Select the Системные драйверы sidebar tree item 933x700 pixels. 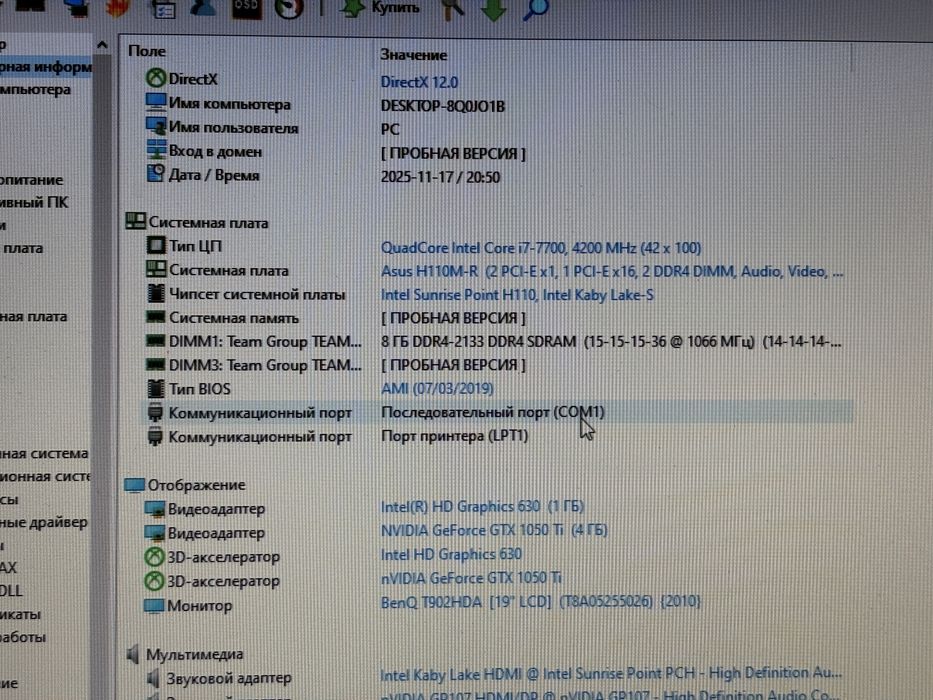pos(43,522)
